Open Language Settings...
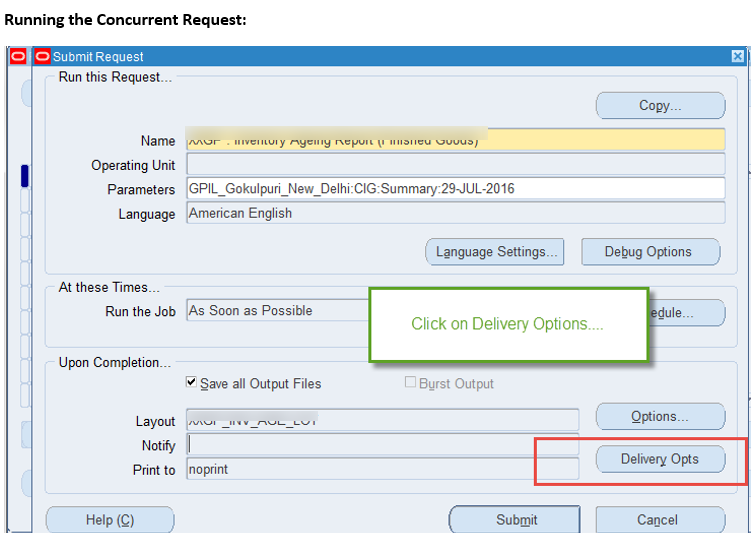751x533 pixels. [x=495, y=252]
